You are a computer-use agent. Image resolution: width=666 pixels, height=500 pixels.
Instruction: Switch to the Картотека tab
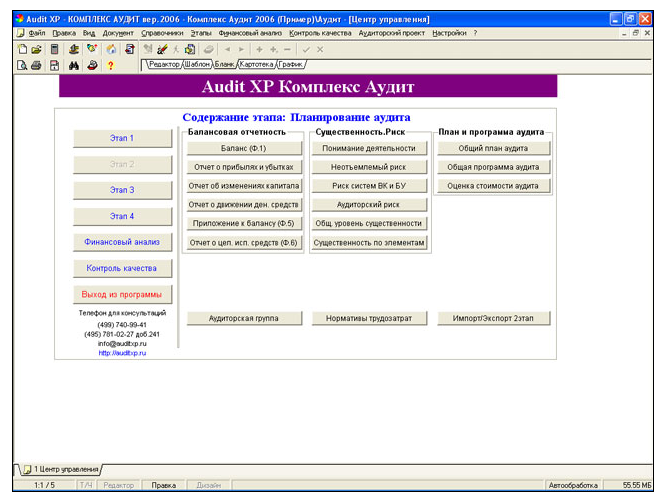click(257, 64)
